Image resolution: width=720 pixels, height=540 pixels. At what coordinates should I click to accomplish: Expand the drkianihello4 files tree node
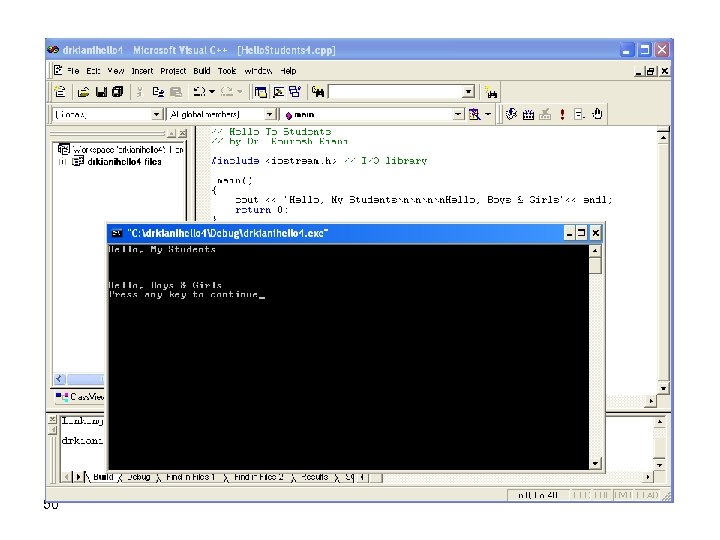pos(62,162)
